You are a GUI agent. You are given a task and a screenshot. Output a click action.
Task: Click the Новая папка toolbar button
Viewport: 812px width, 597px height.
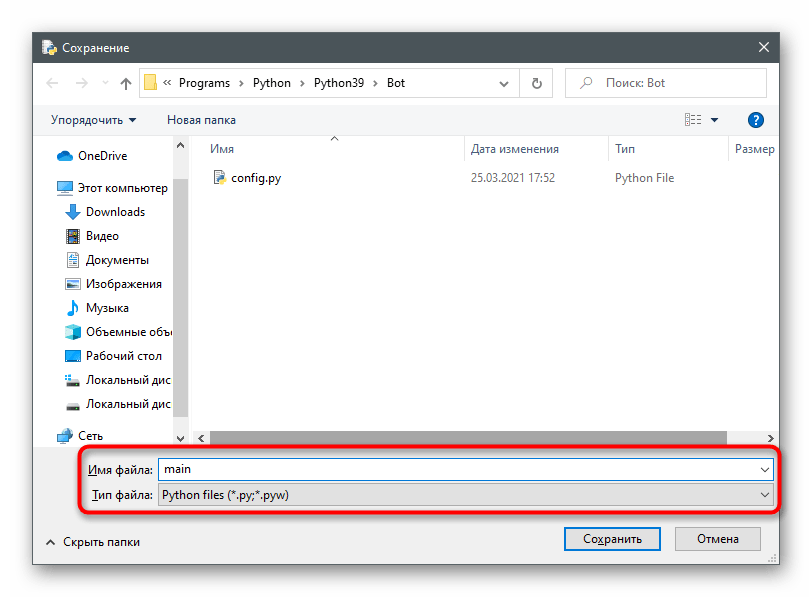pos(201,120)
